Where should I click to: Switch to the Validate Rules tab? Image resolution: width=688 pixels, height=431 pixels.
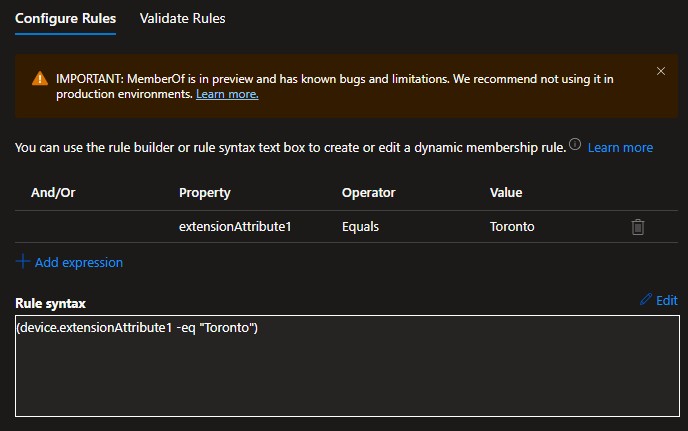[182, 18]
